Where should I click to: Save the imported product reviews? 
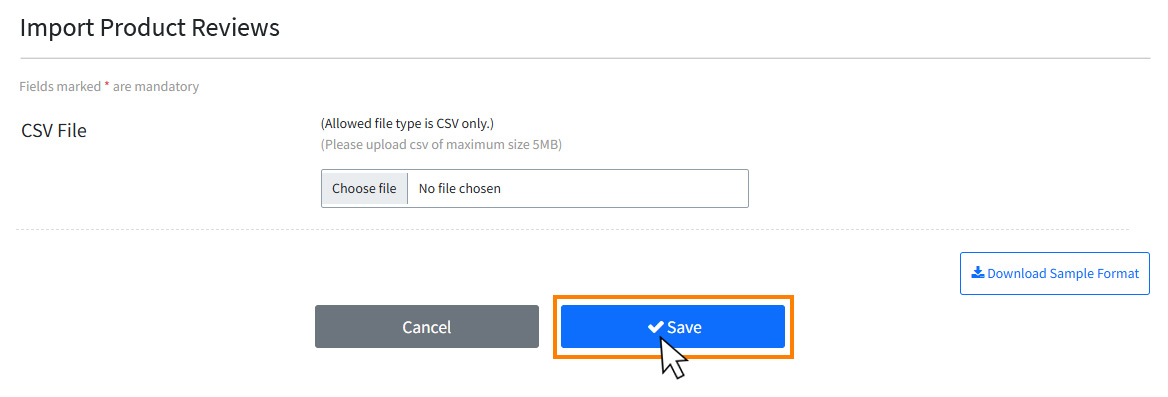point(673,326)
